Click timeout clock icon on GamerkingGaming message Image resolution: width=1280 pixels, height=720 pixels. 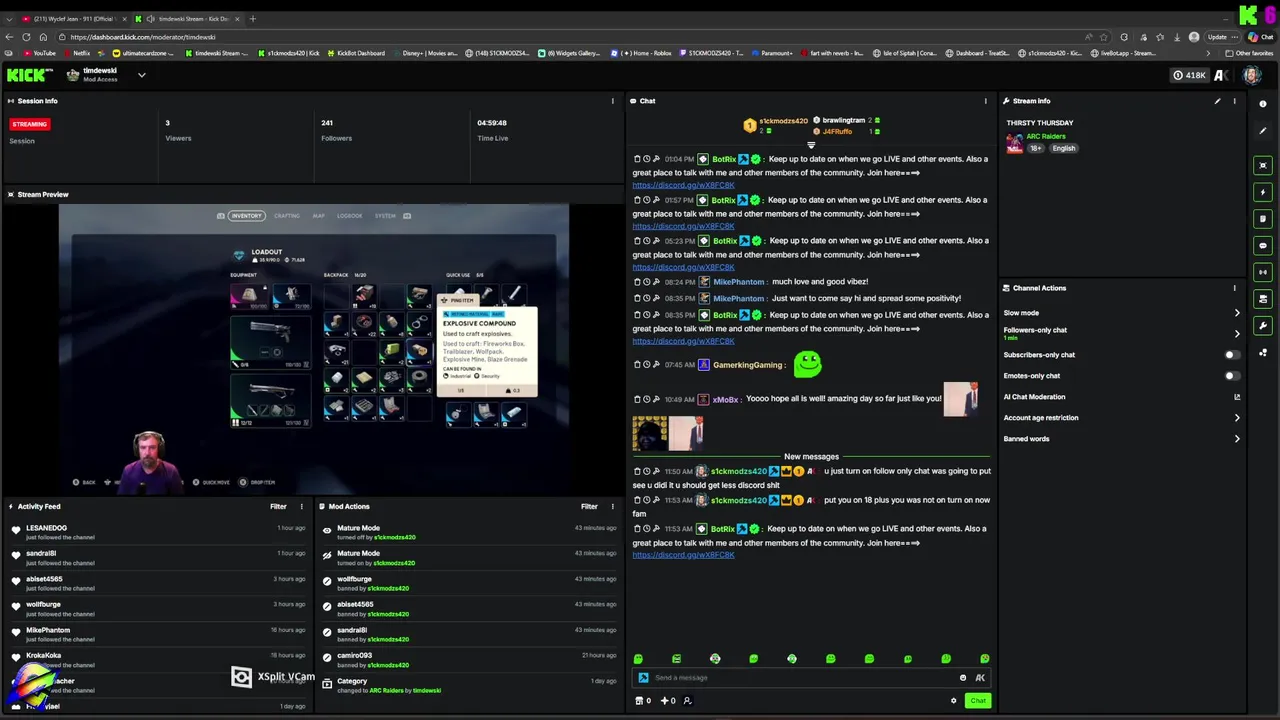tap(647, 365)
